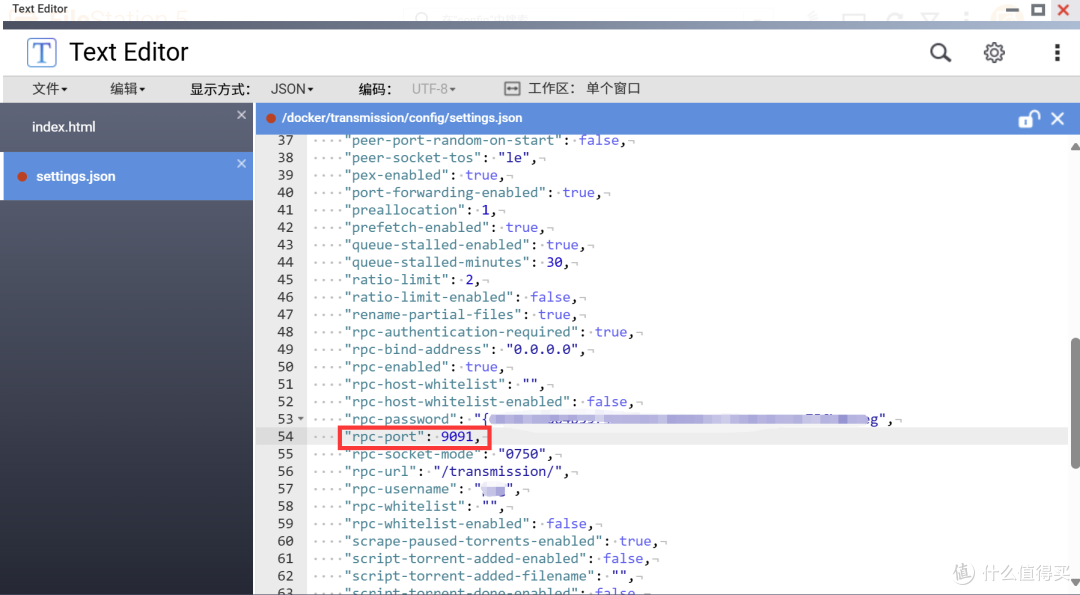Click the vertical scrollbar thumb

[1074, 404]
